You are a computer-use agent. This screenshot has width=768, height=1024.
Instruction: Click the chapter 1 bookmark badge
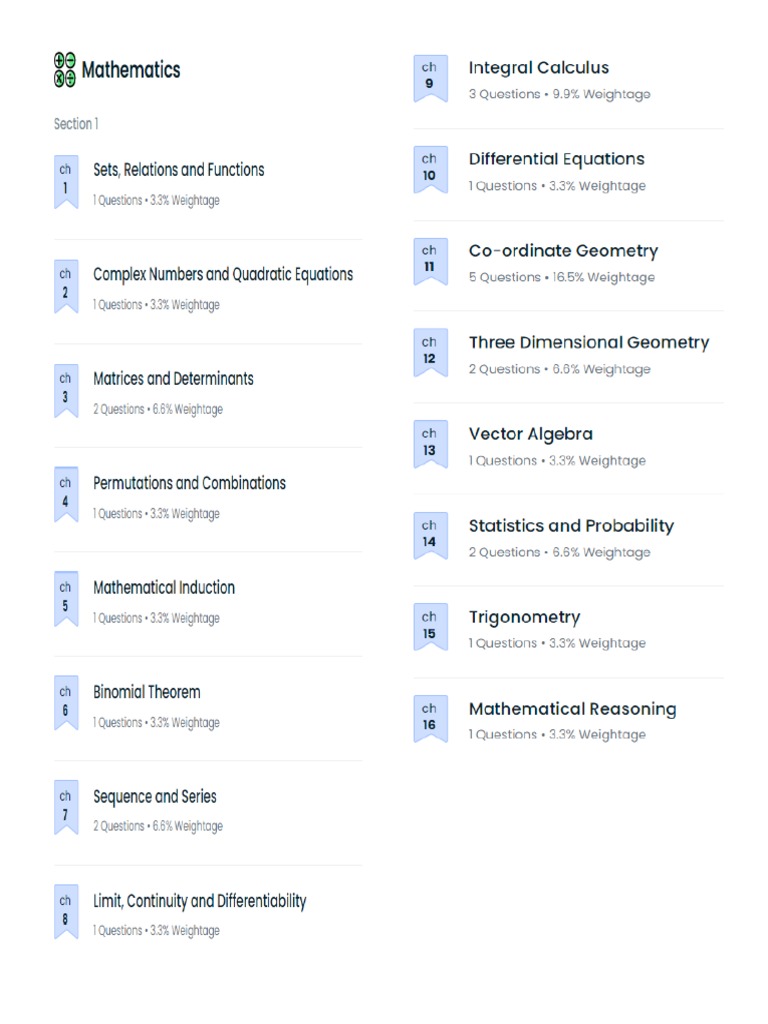(x=66, y=181)
